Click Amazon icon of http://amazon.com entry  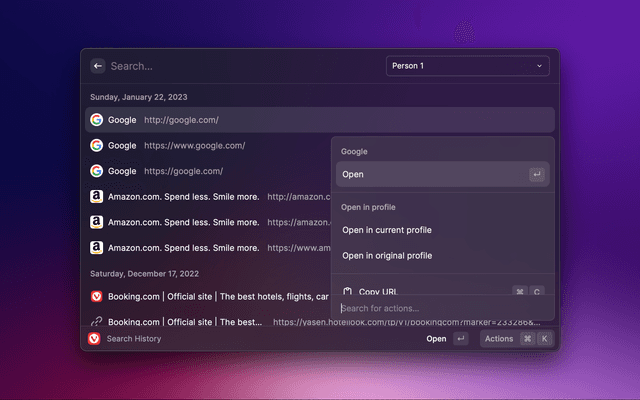coord(96,197)
